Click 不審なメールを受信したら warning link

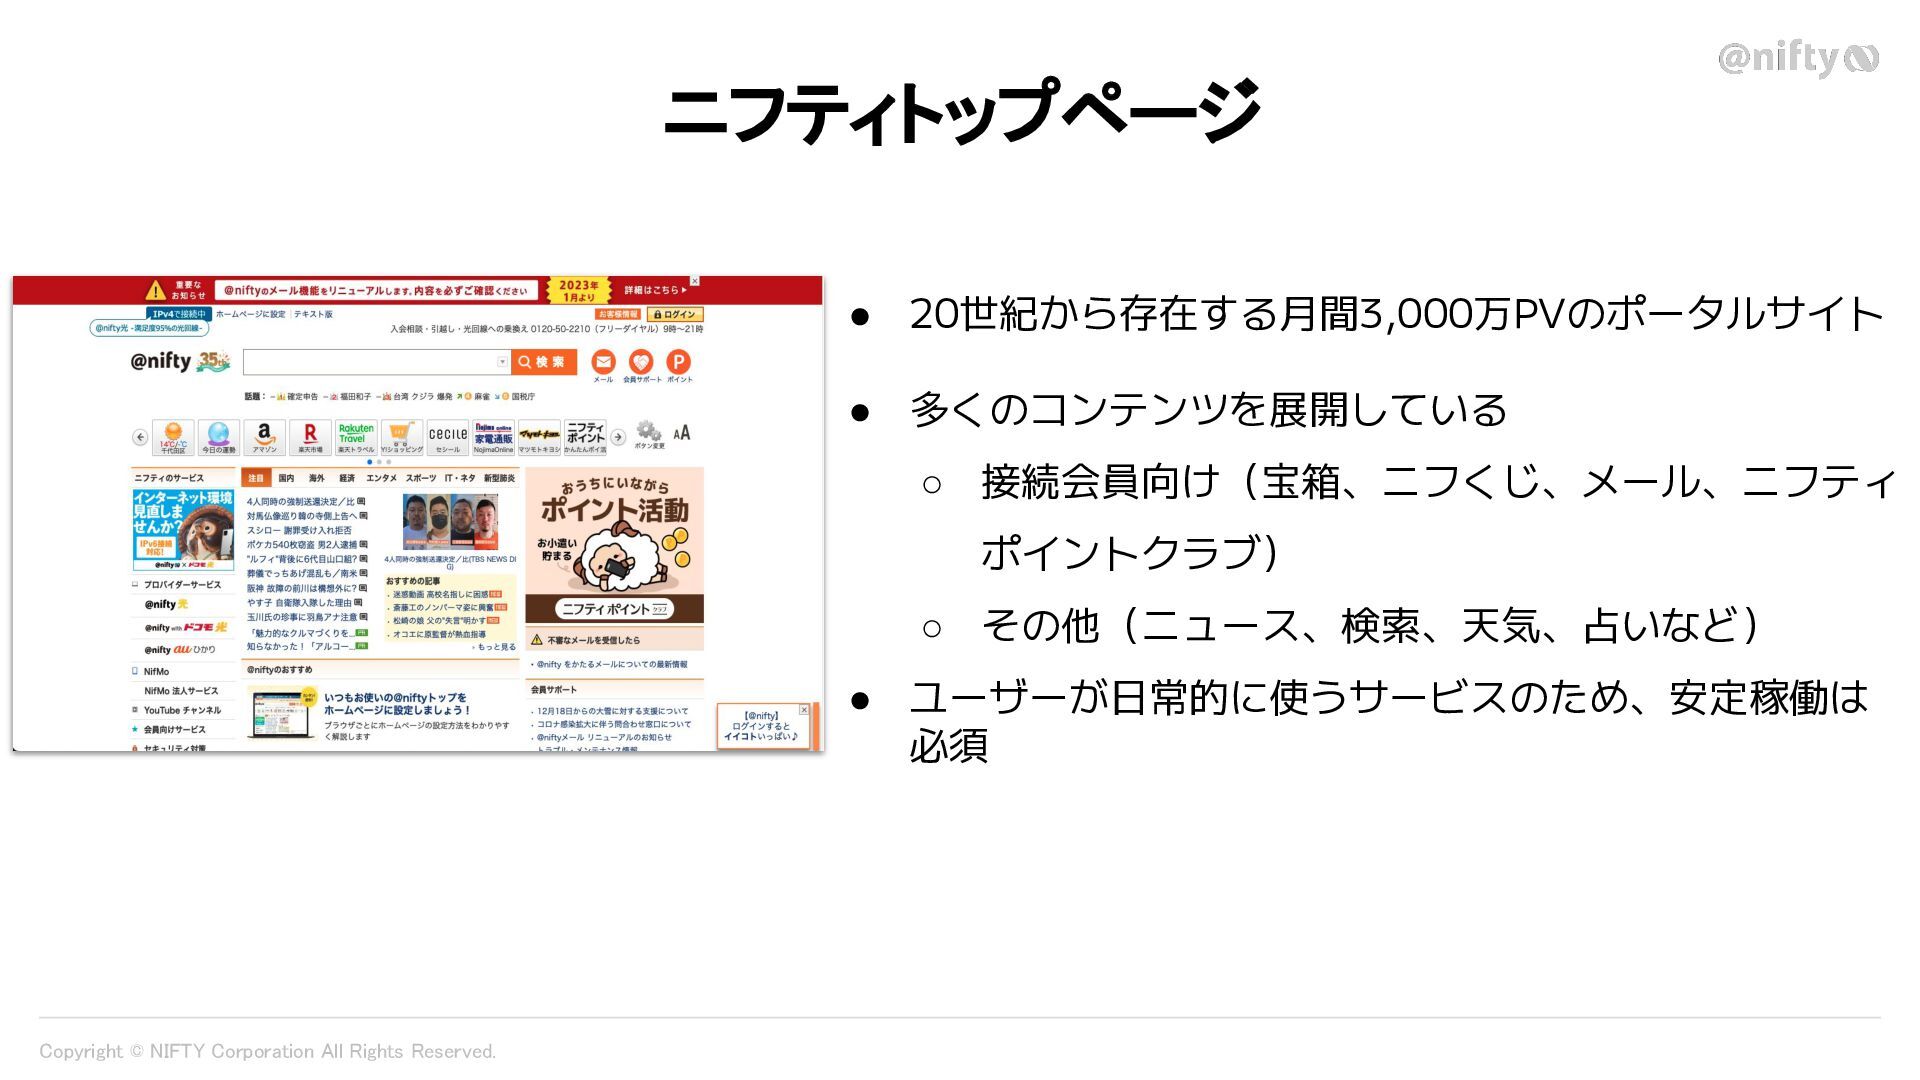(x=593, y=640)
